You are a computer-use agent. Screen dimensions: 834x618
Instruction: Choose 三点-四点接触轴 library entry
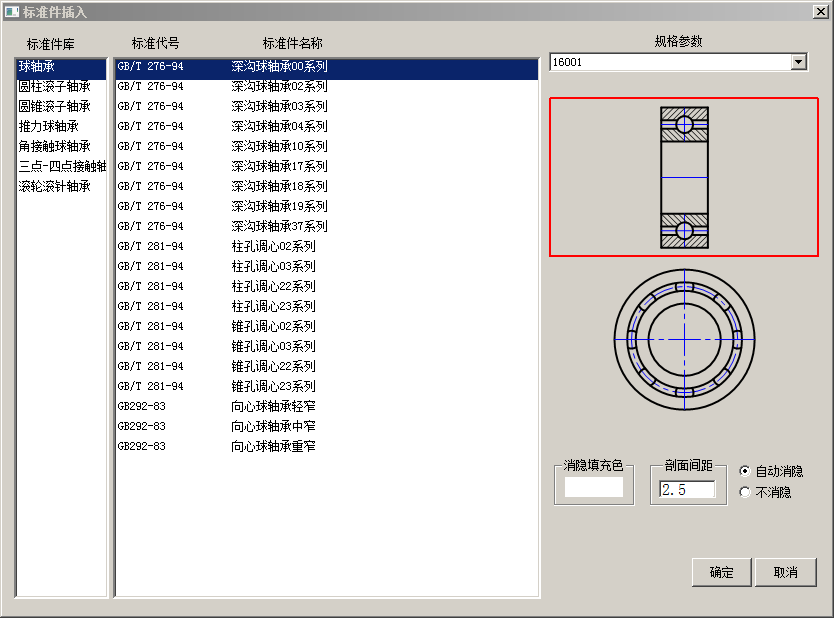click(61, 166)
